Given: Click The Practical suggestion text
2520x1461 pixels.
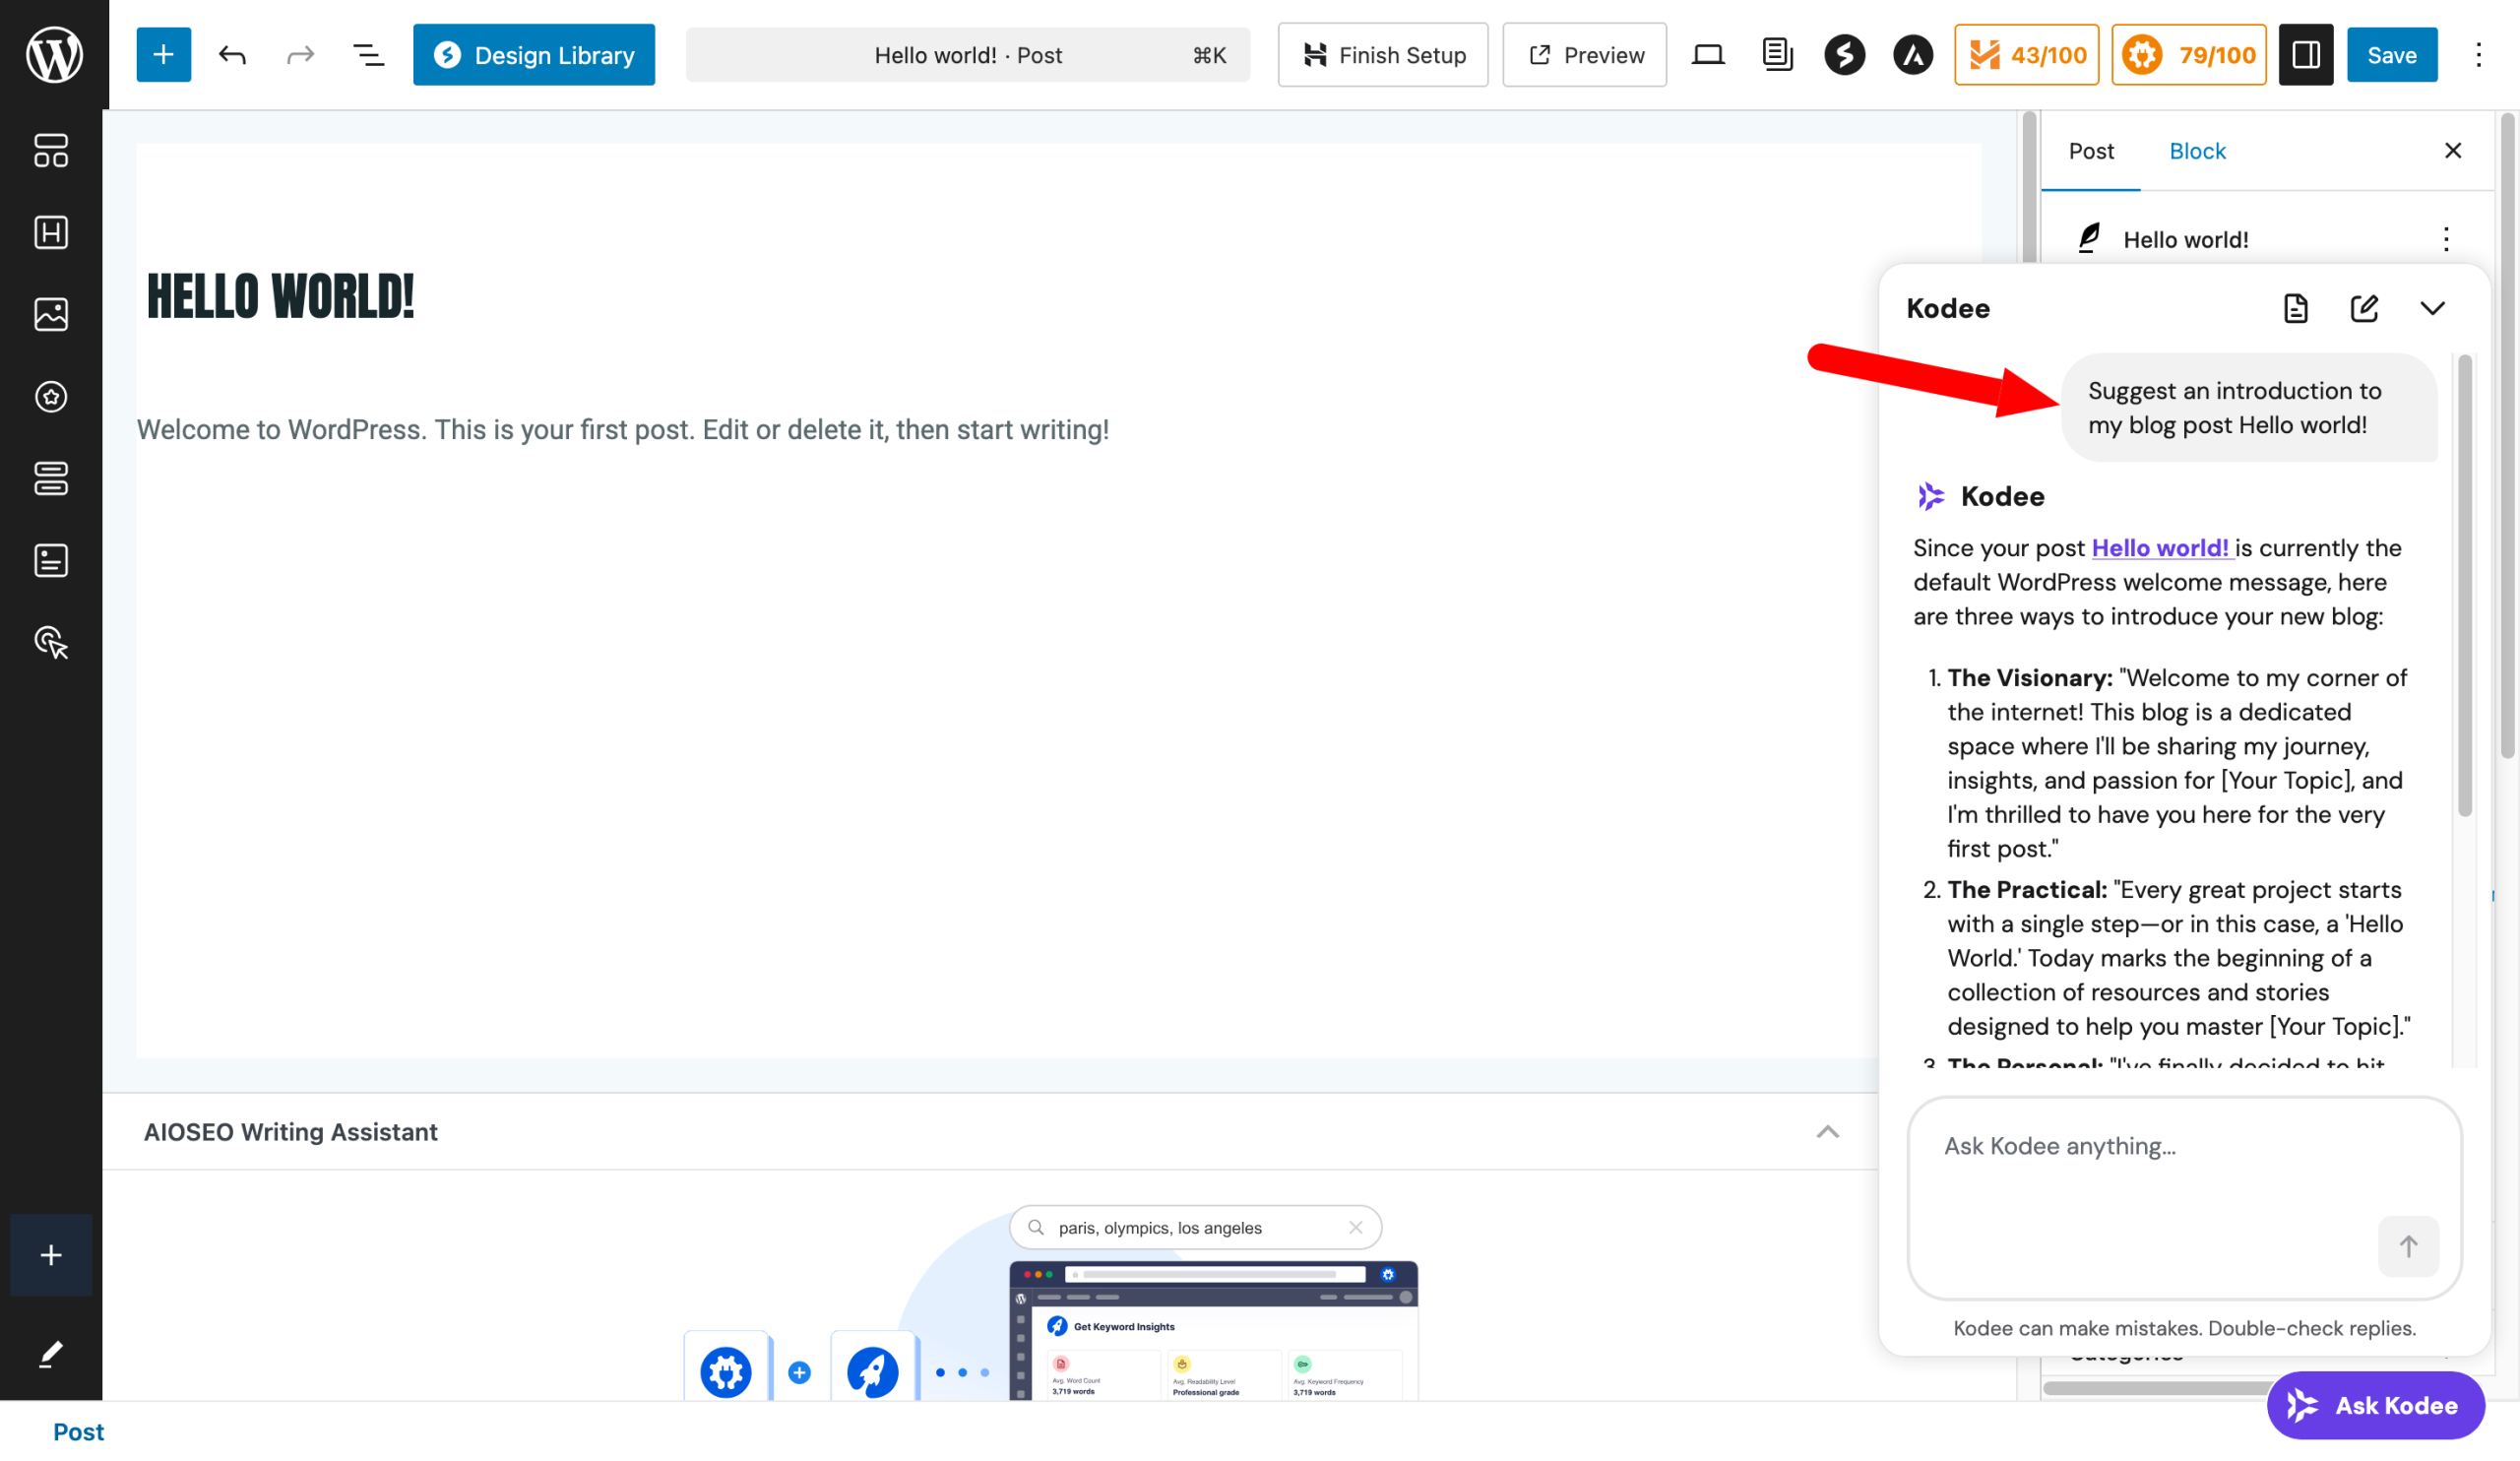Looking at the screenshot, I should point(2178,958).
